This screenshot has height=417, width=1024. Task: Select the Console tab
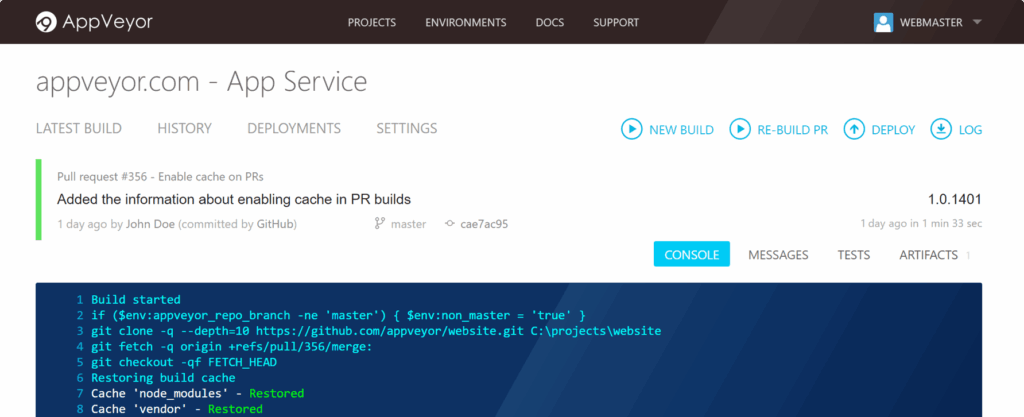(x=692, y=255)
